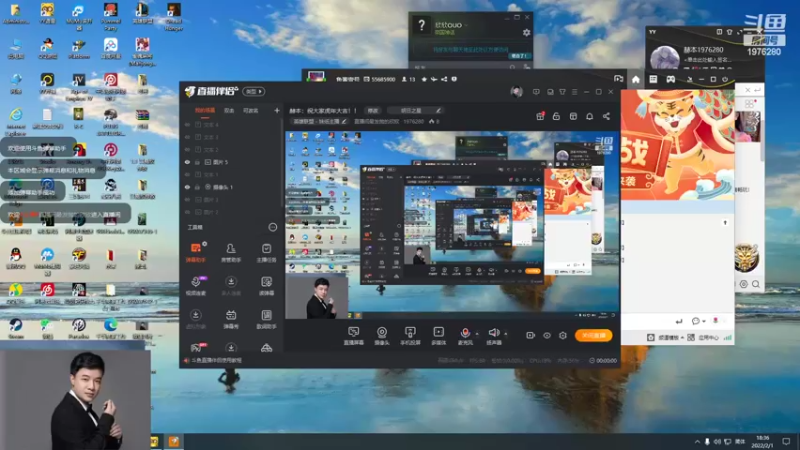The width and height of the screenshot is (800, 450).
Task: Open the 歌词助手 tool
Action: pyautogui.click(x=266, y=319)
